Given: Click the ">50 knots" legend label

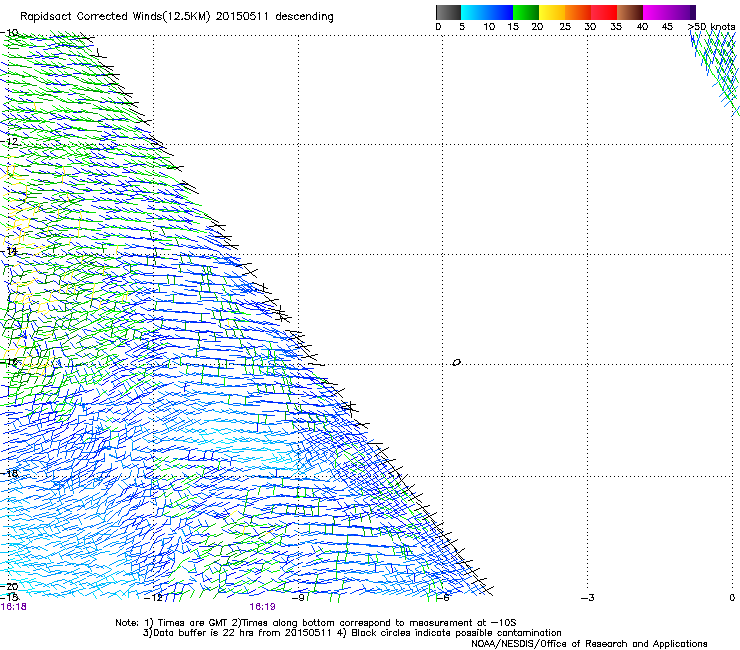Looking at the screenshot, I should click(x=711, y=27).
